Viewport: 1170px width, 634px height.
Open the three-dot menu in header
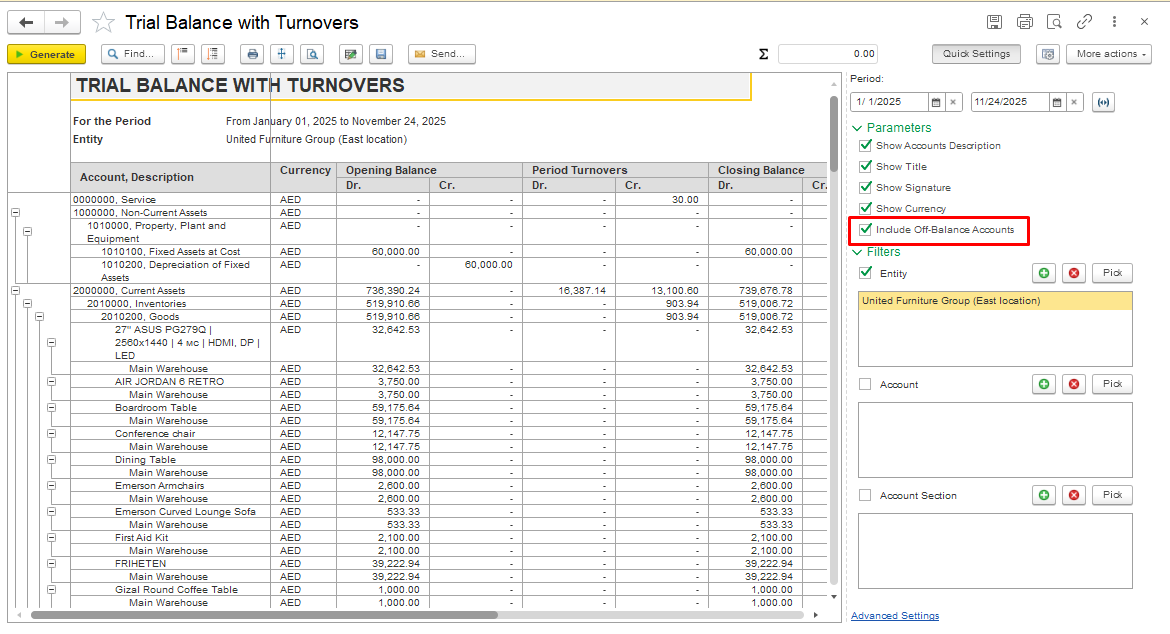pos(1114,22)
